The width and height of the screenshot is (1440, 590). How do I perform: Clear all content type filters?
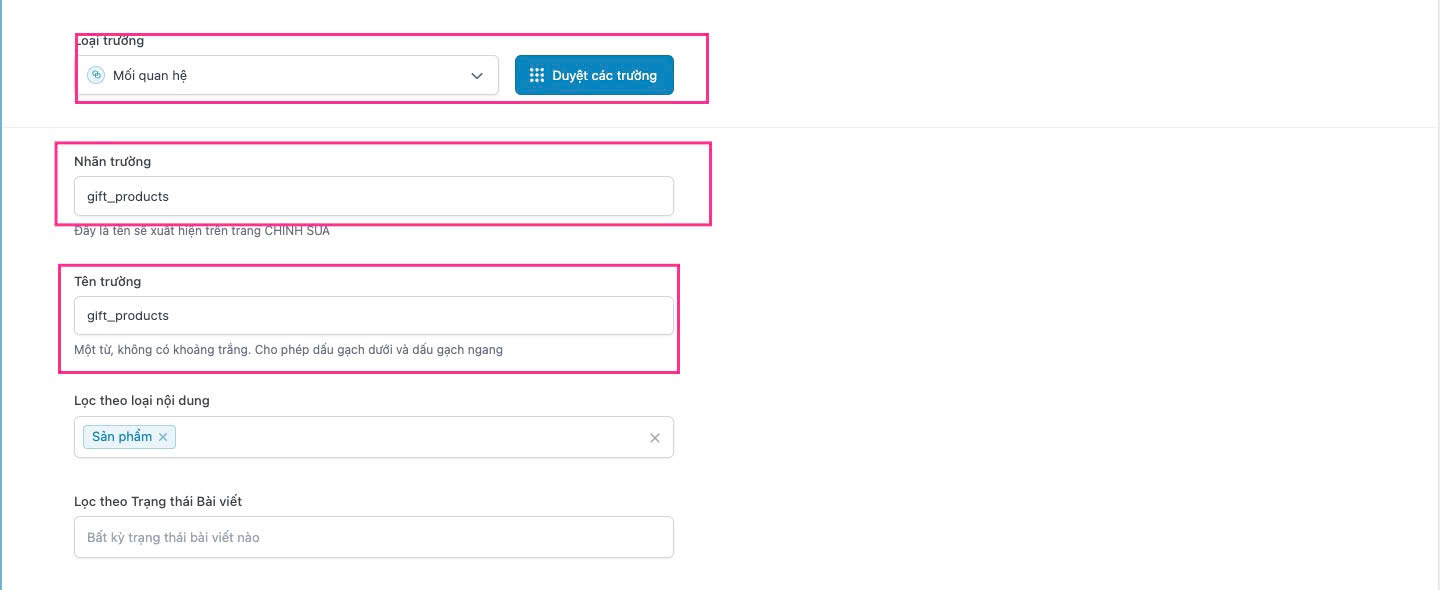[x=655, y=438]
